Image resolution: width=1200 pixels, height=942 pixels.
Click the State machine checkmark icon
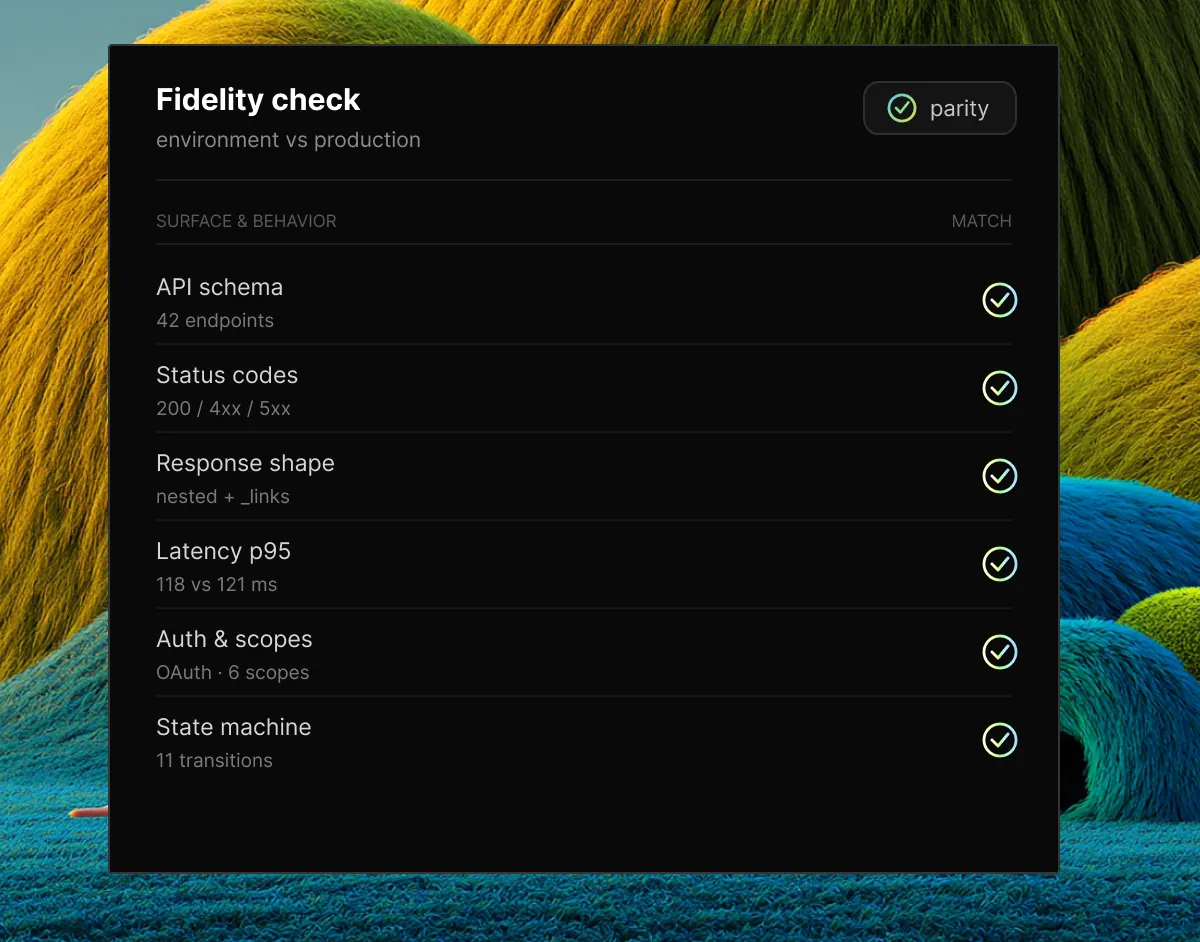pos(999,740)
